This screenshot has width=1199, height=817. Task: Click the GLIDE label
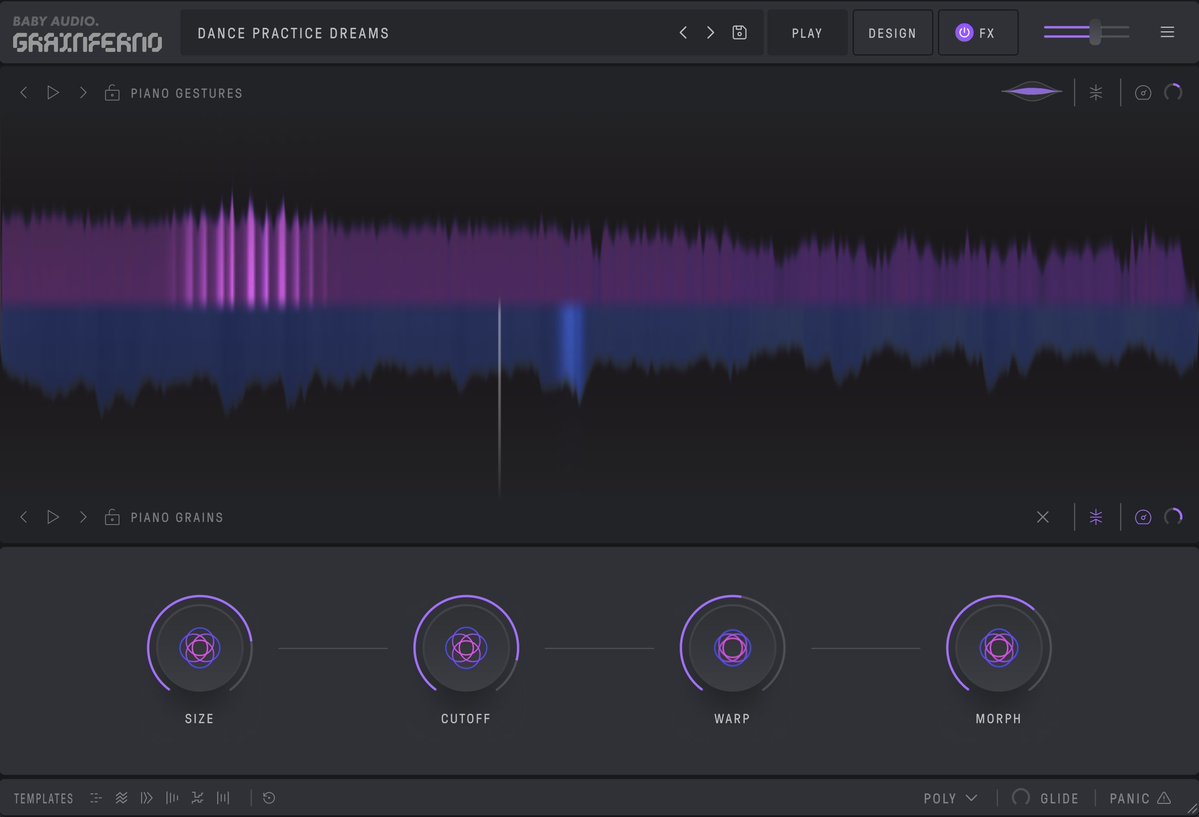[1059, 799]
